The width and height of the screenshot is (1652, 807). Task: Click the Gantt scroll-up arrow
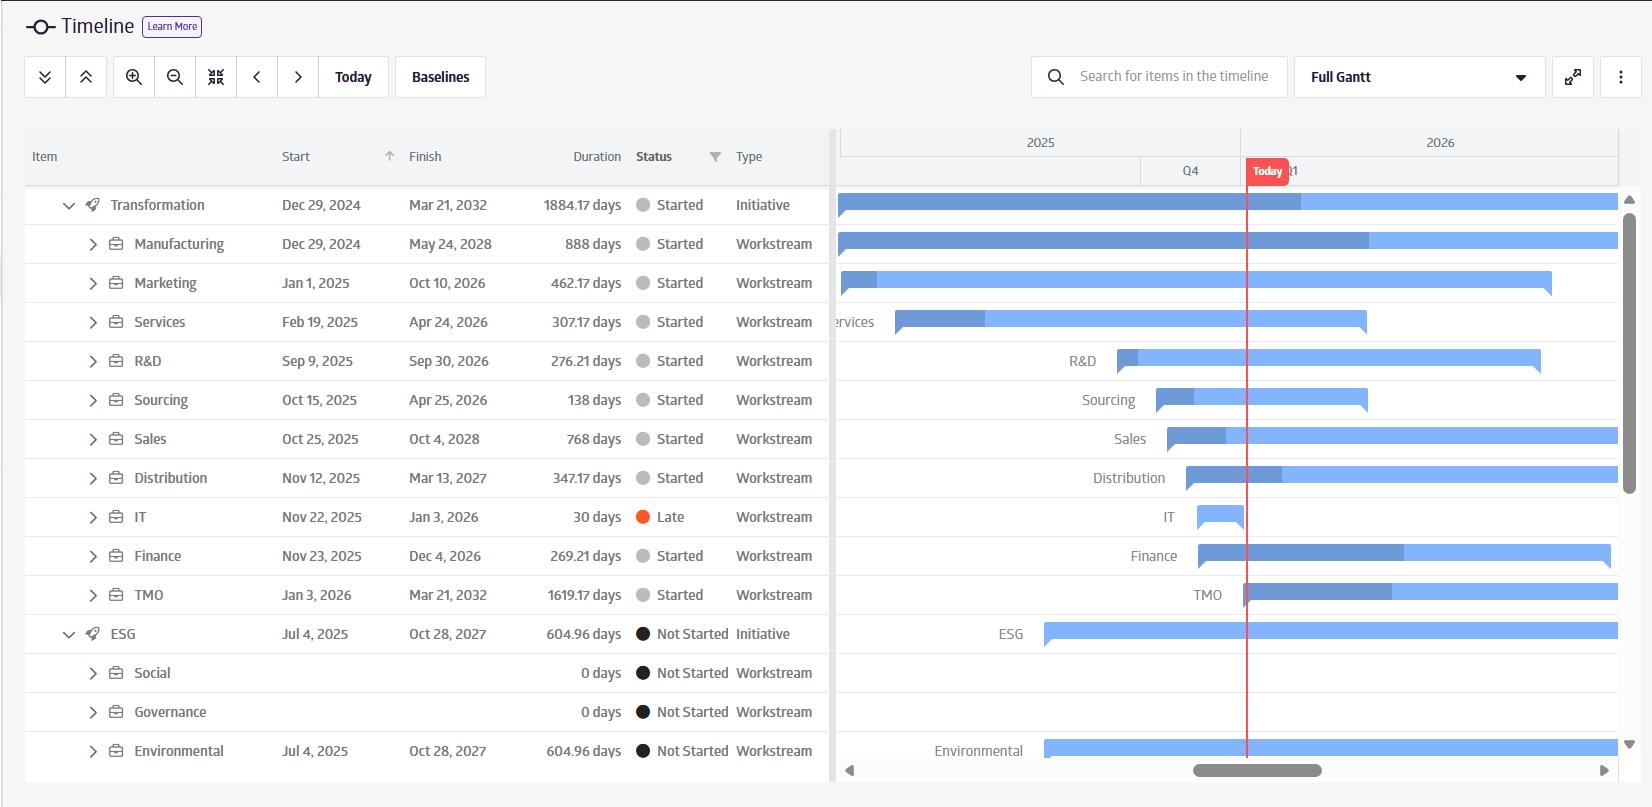[x=1629, y=200]
